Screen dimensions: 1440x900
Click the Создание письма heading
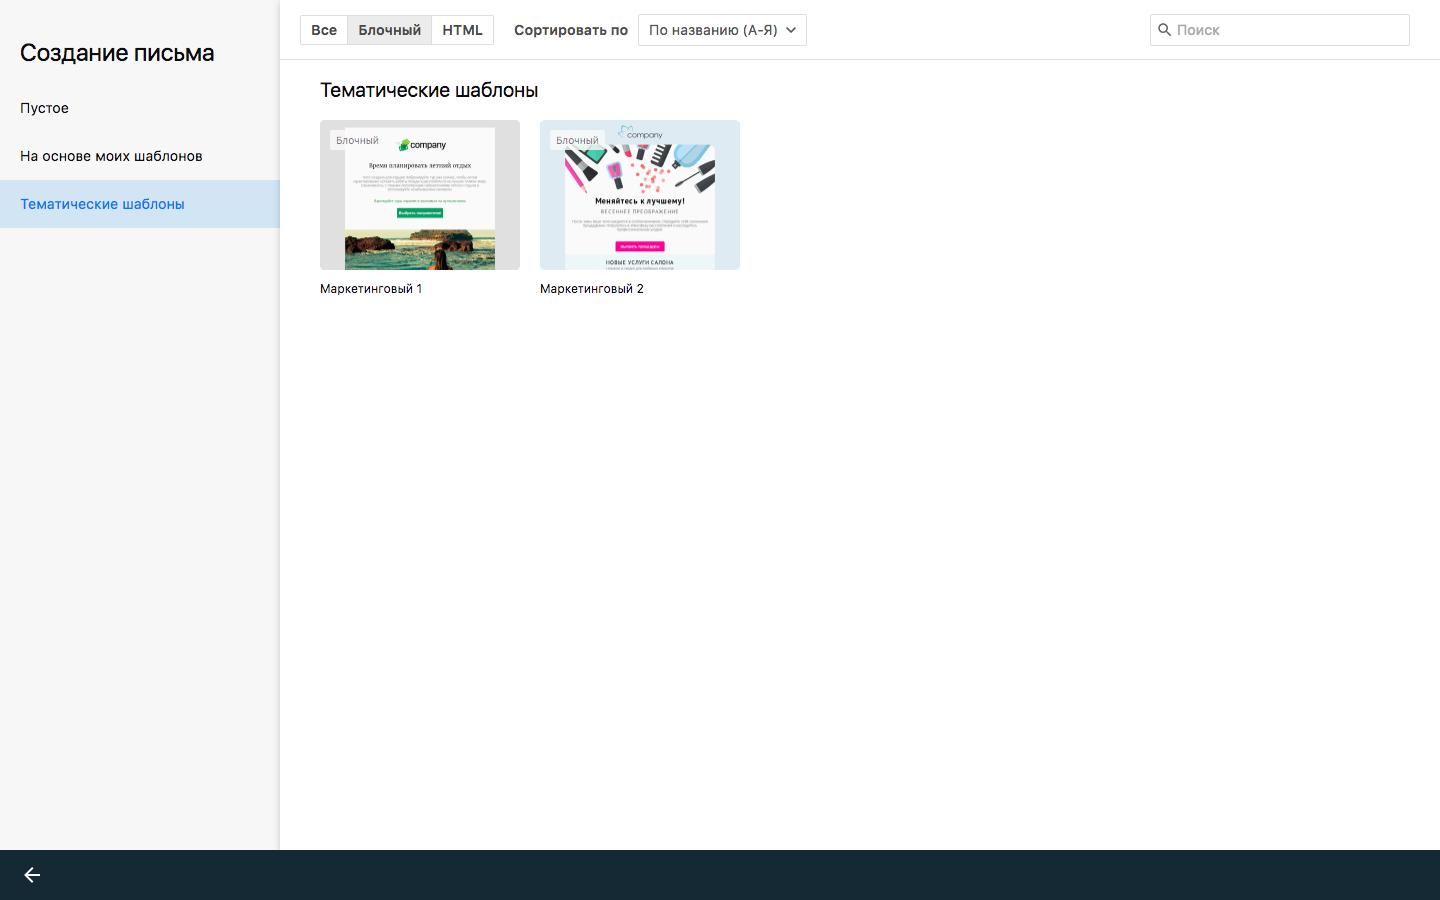pyautogui.click(x=117, y=53)
